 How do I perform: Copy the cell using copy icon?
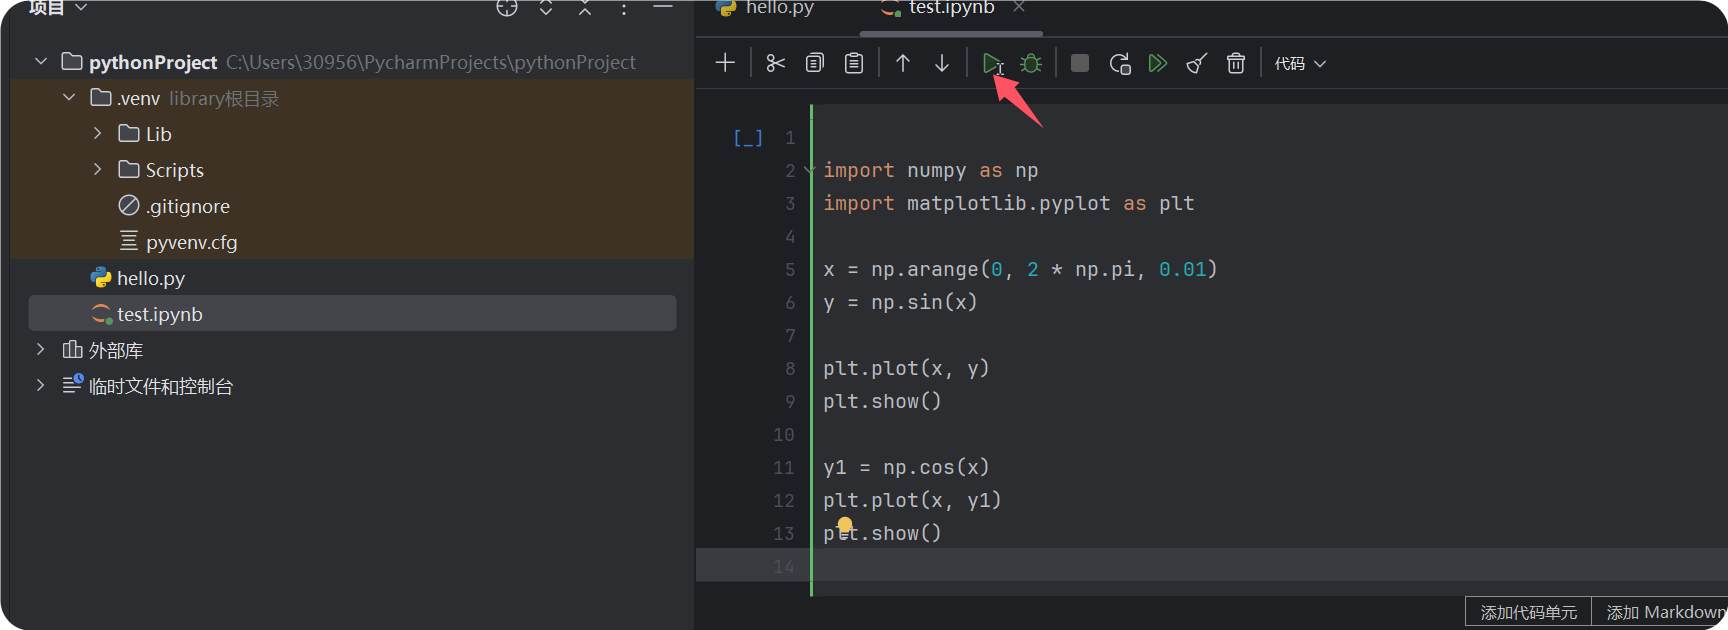click(x=815, y=63)
